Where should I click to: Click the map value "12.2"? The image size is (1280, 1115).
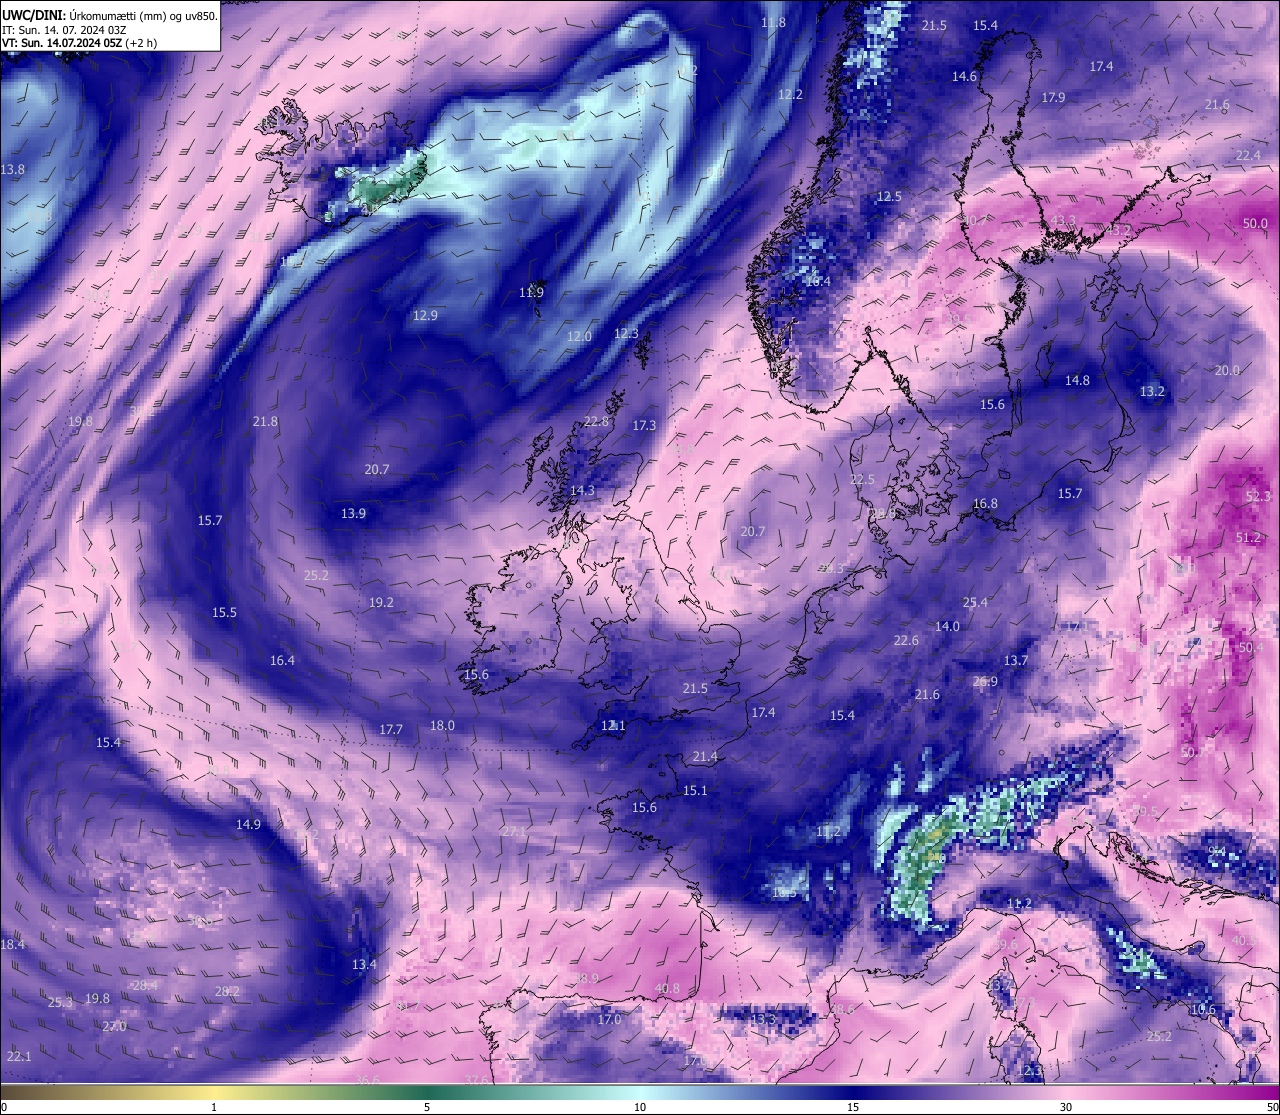[790, 95]
